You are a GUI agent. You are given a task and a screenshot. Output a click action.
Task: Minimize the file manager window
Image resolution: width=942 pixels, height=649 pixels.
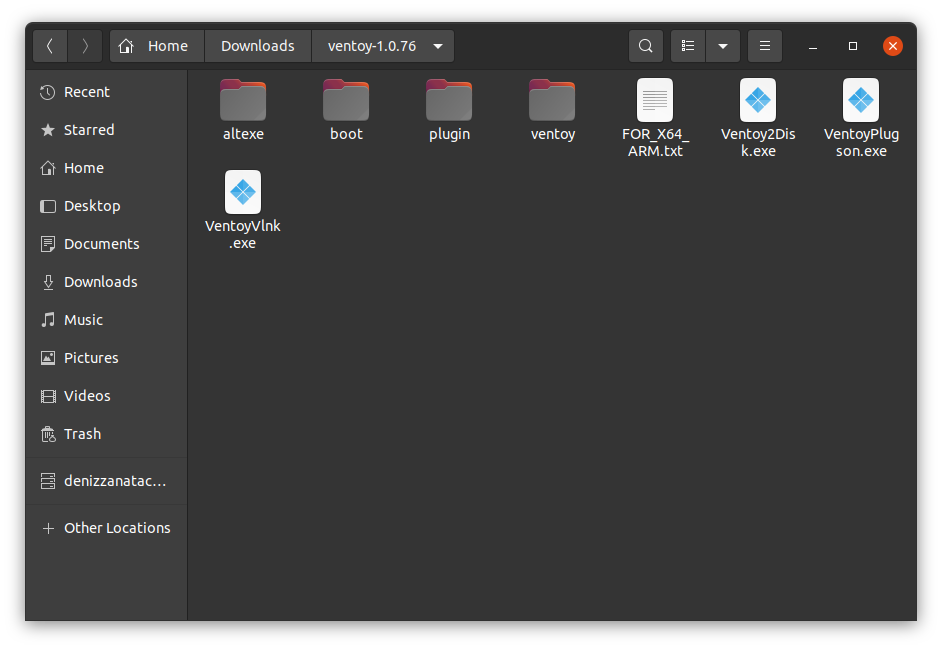click(813, 46)
